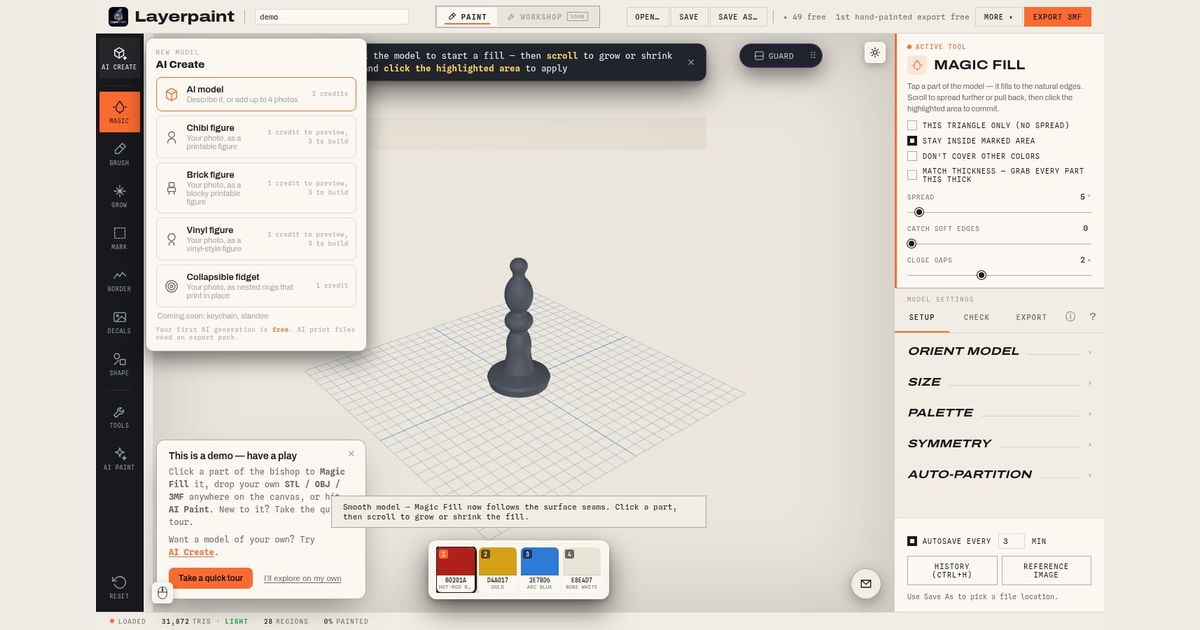Expand the Size section
This screenshot has height=630, width=1200.
999,382
